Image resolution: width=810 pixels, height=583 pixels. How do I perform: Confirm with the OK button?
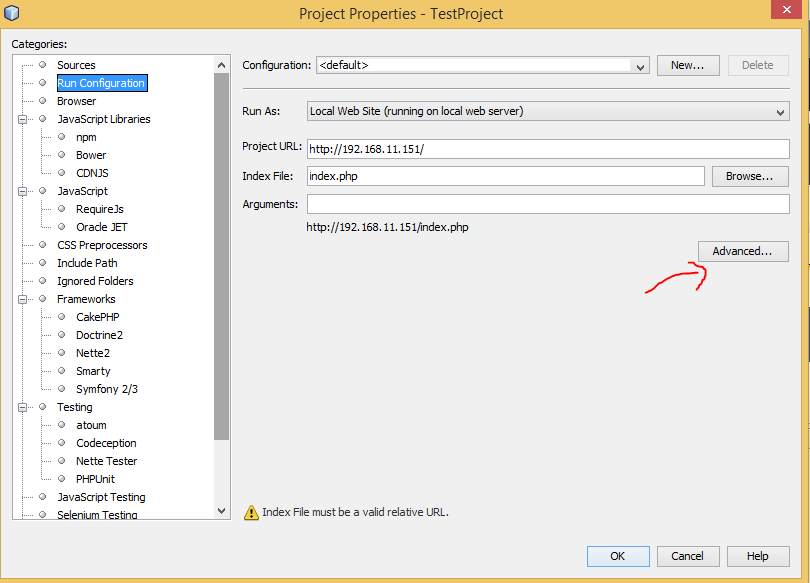pos(618,556)
